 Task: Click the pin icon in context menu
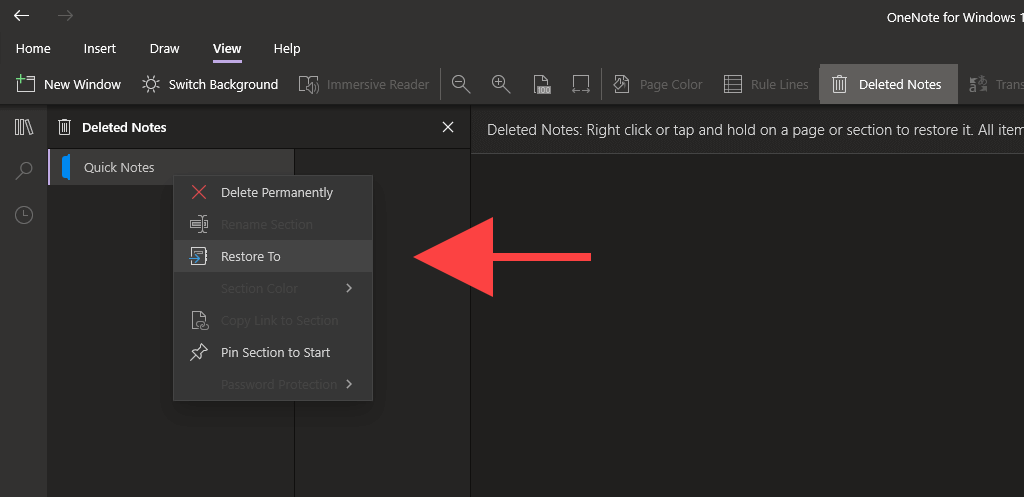[x=199, y=353]
